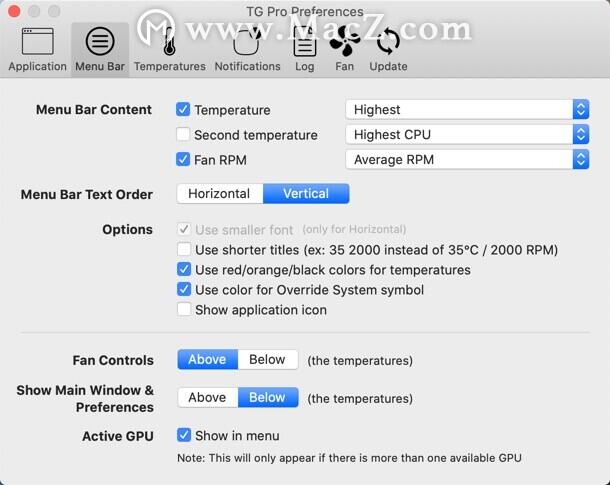Open the Highest CPU dropdown
Viewport: 610px width, 485px height.
click(x=467, y=135)
